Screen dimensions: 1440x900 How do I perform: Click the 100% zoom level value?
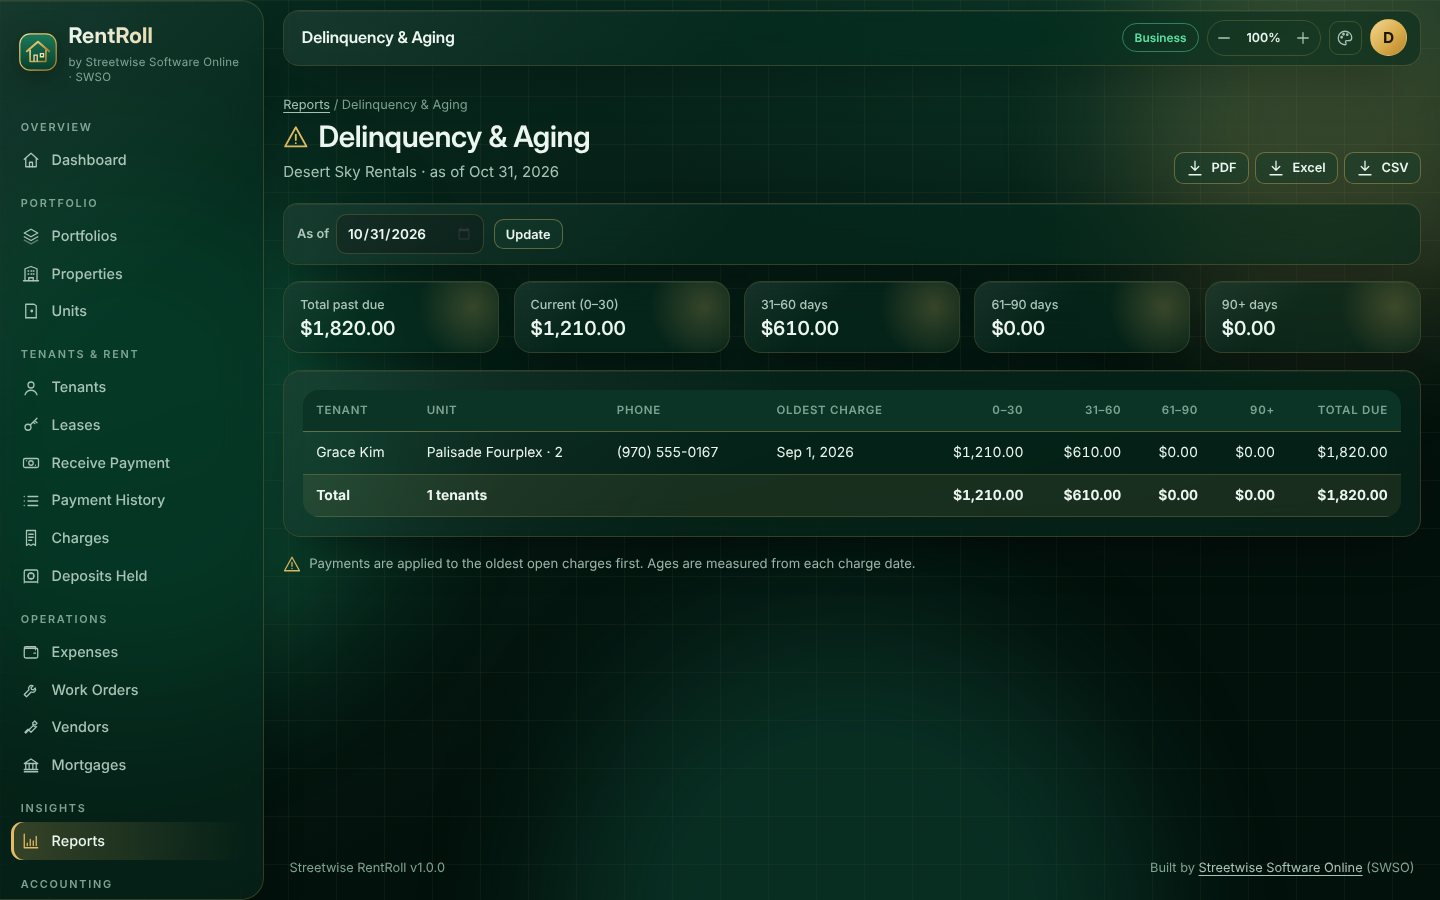tap(1263, 38)
